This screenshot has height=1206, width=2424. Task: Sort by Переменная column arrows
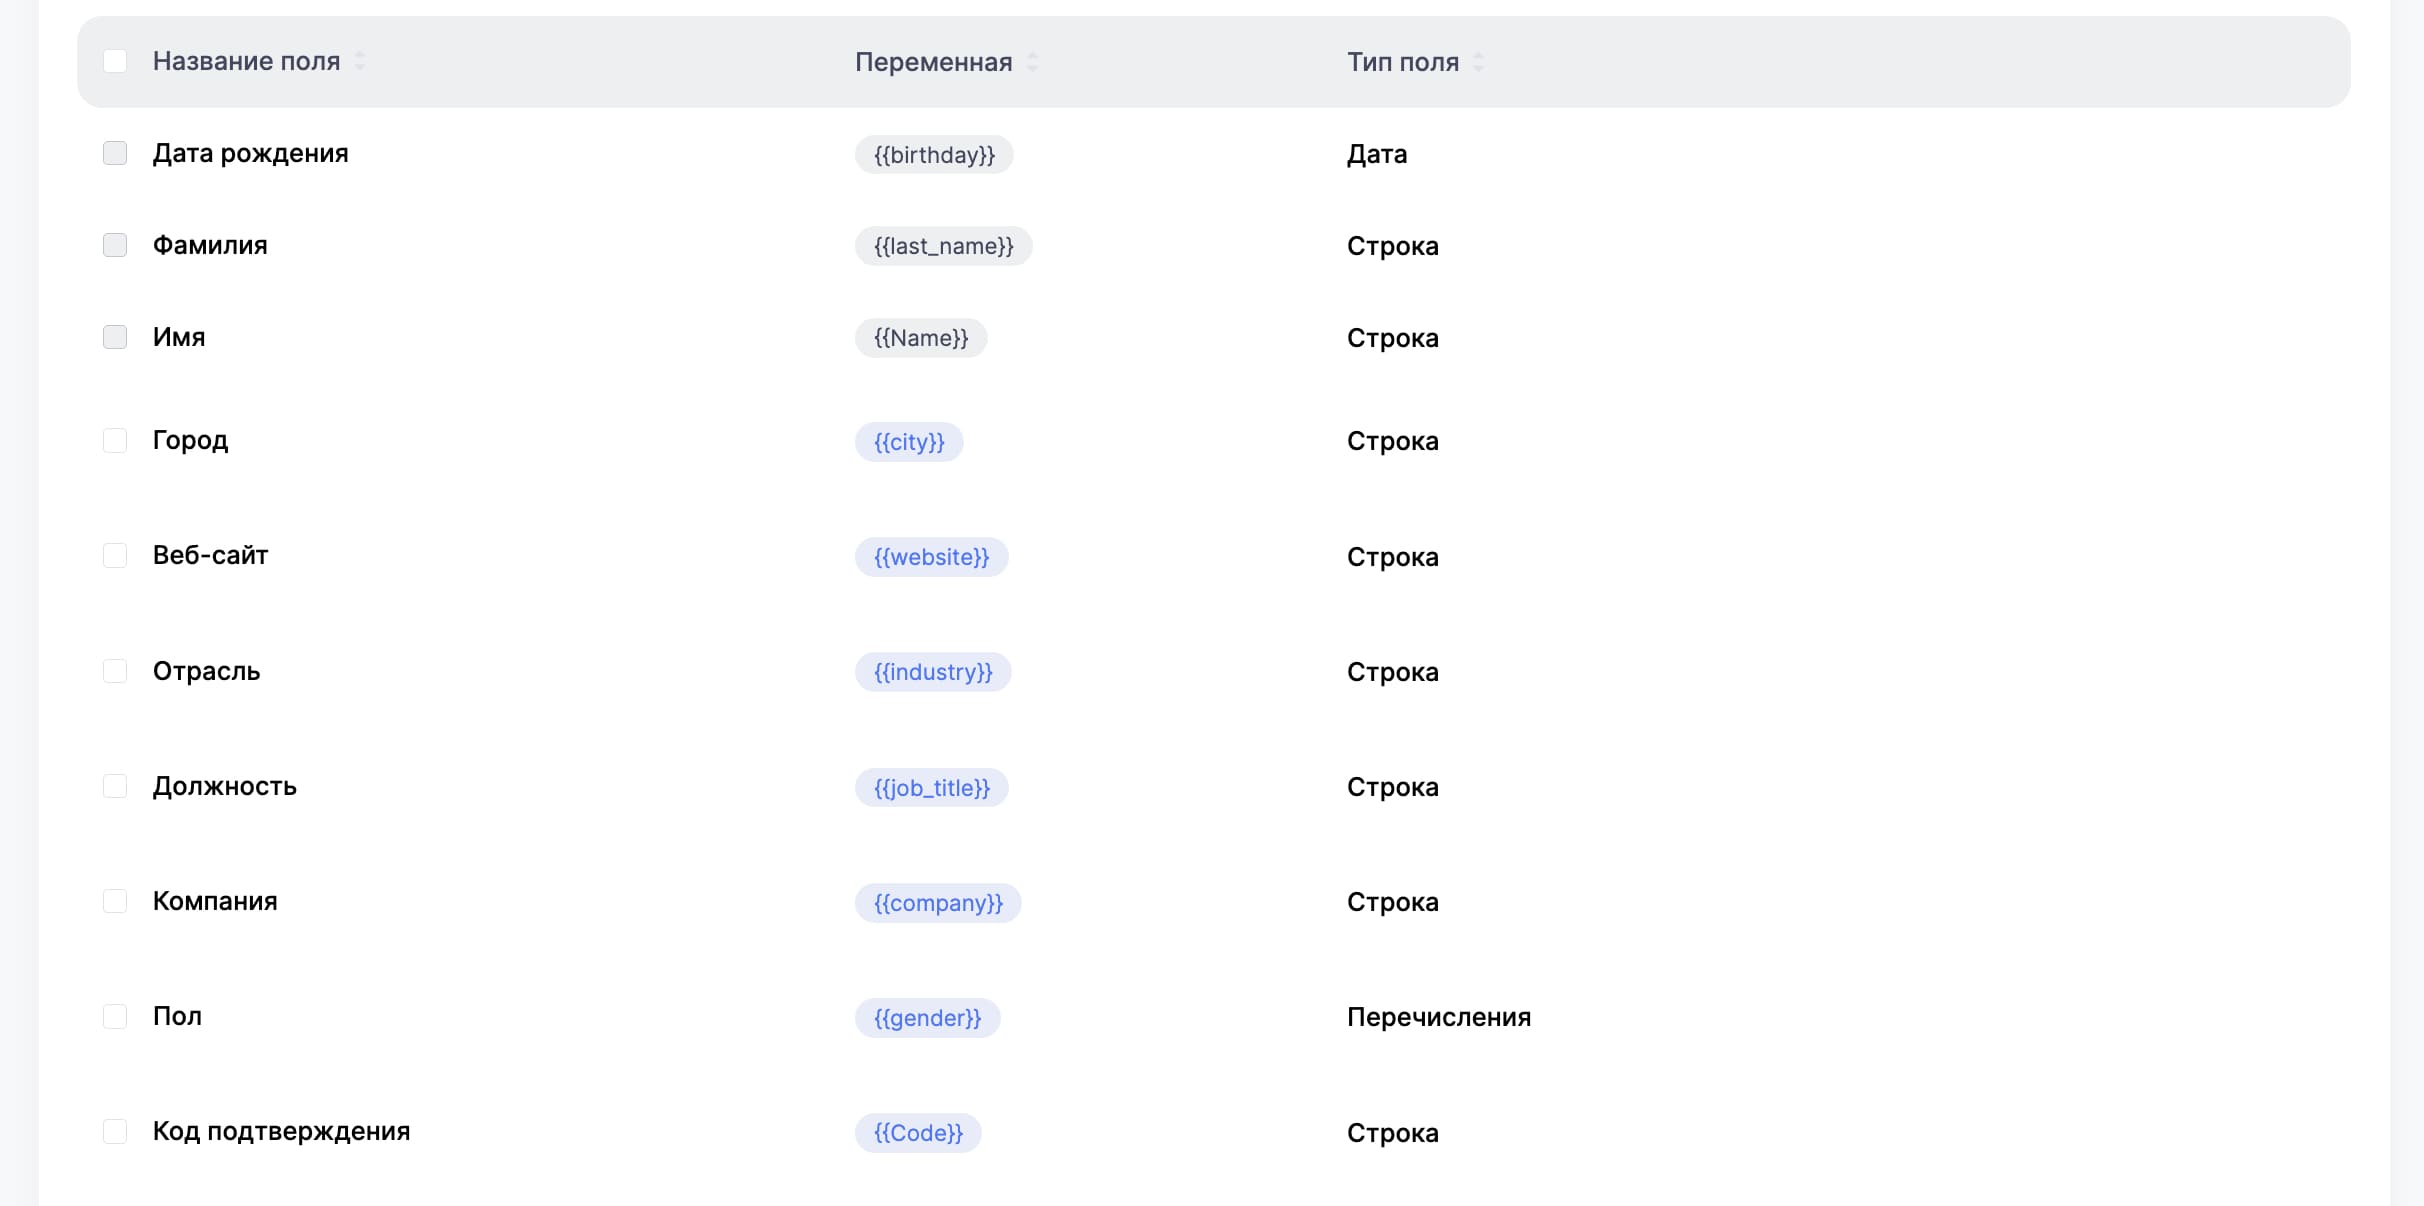pyautogui.click(x=1032, y=62)
